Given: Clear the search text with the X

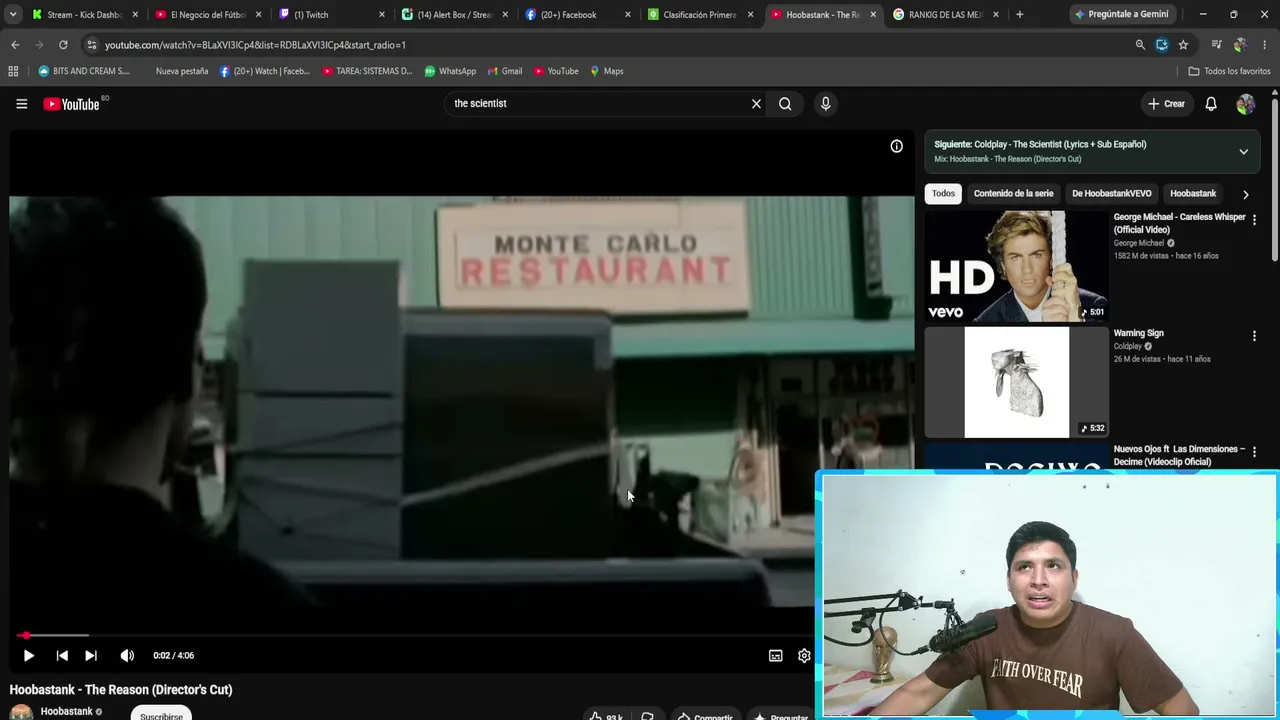Looking at the screenshot, I should (x=756, y=104).
